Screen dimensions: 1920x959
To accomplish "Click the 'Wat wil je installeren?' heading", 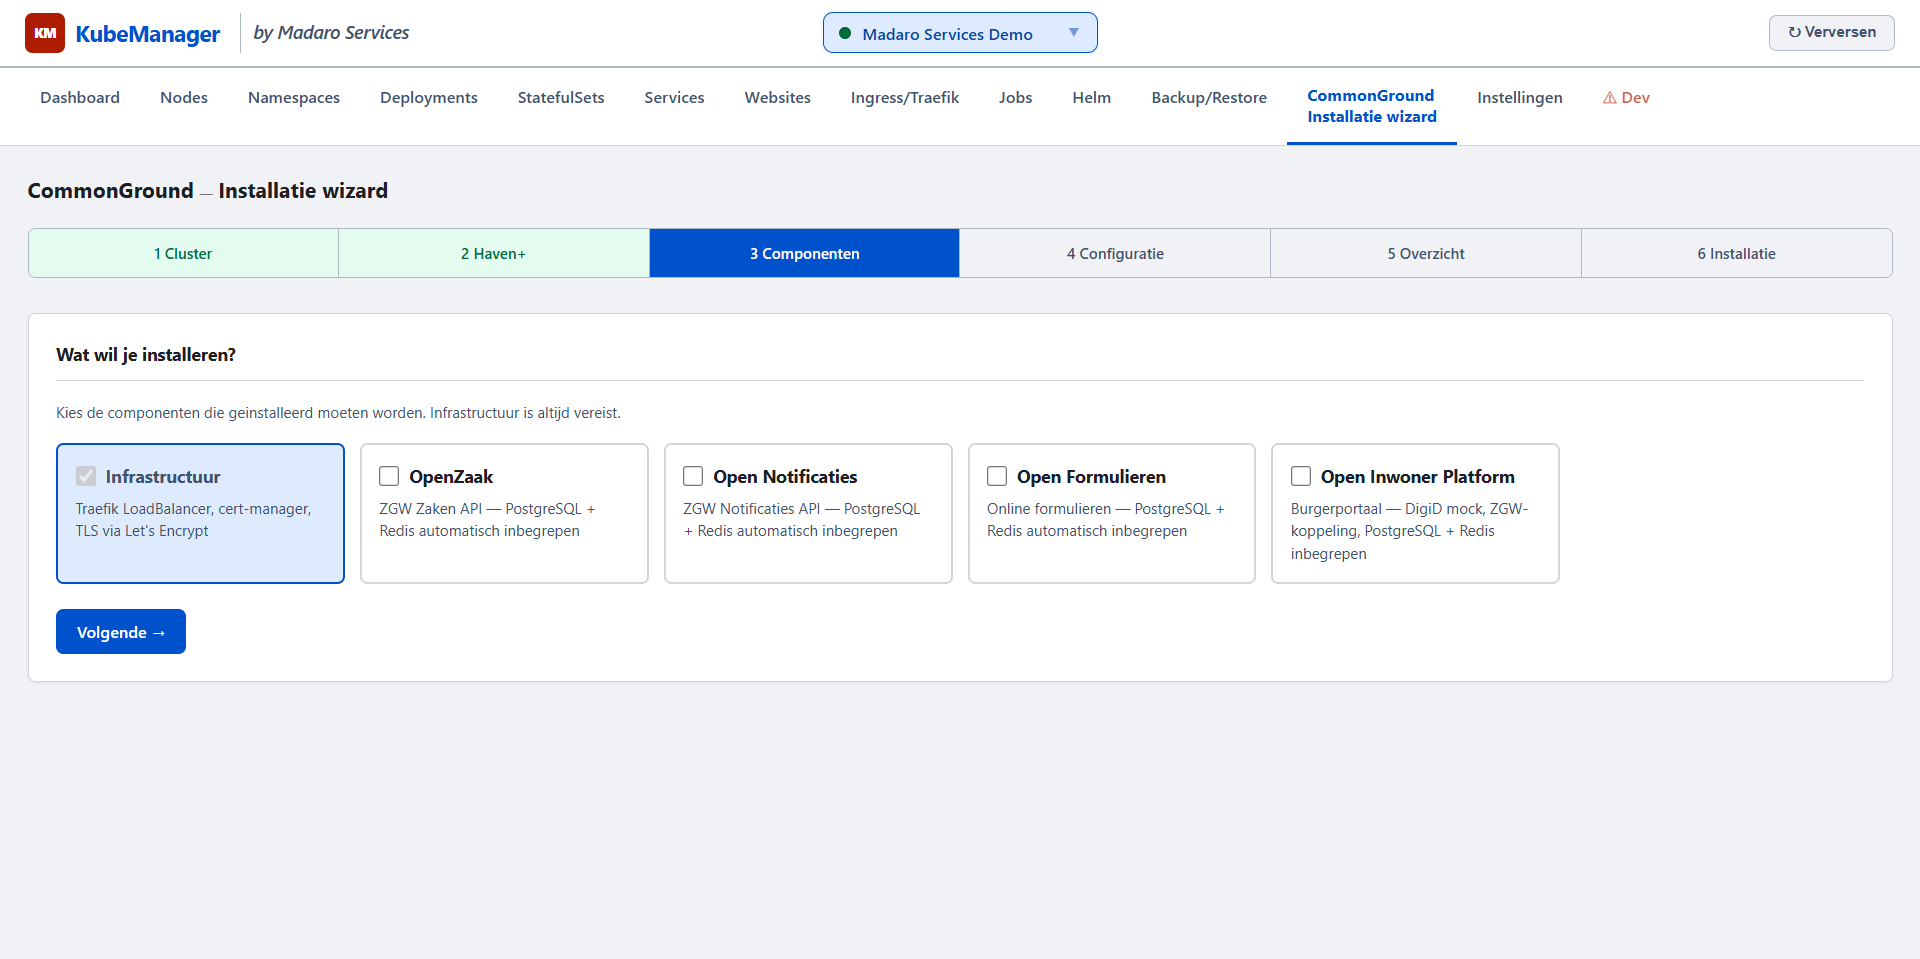I will (x=146, y=355).
